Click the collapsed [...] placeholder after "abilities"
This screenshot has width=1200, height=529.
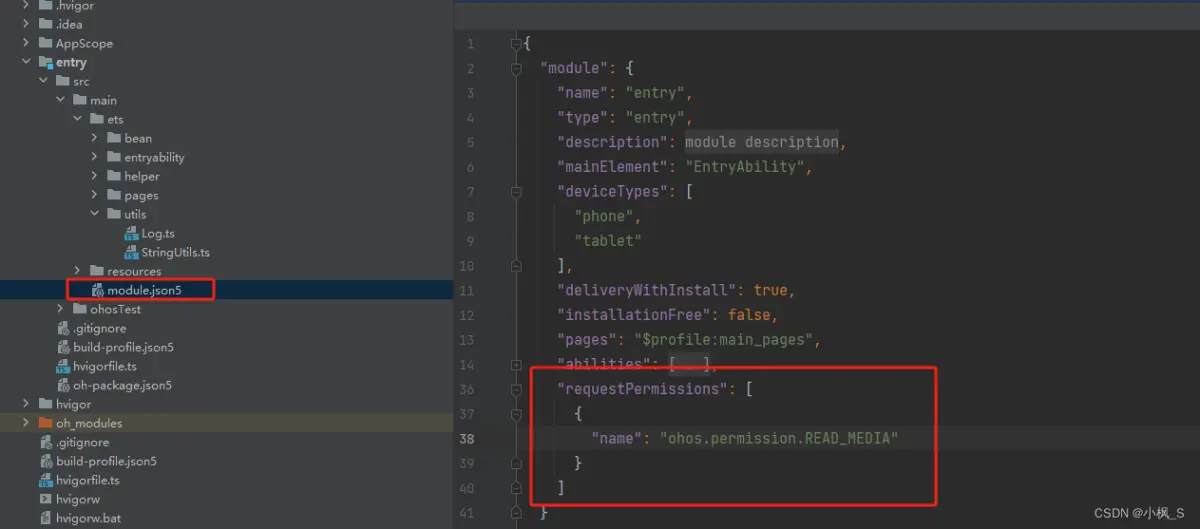690,364
